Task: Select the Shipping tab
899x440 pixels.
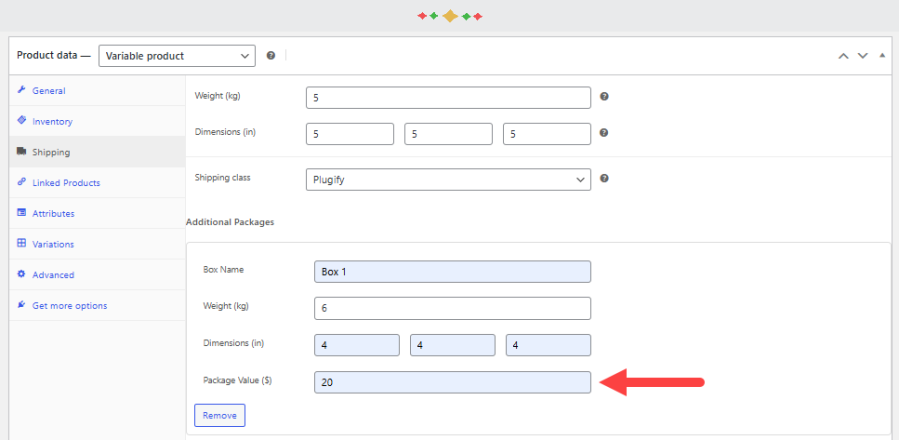Action: click(97, 152)
